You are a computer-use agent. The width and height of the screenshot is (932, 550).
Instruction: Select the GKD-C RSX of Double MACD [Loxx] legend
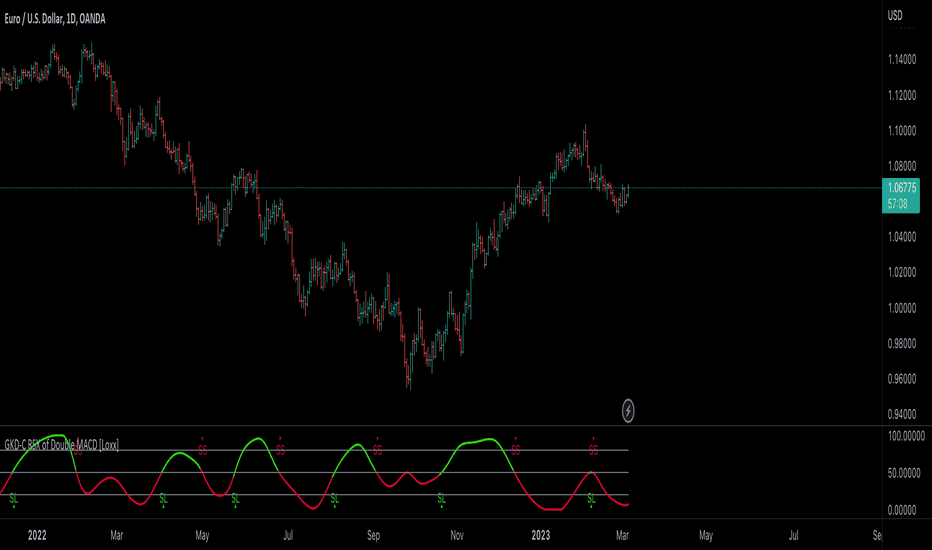click(61, 445)
